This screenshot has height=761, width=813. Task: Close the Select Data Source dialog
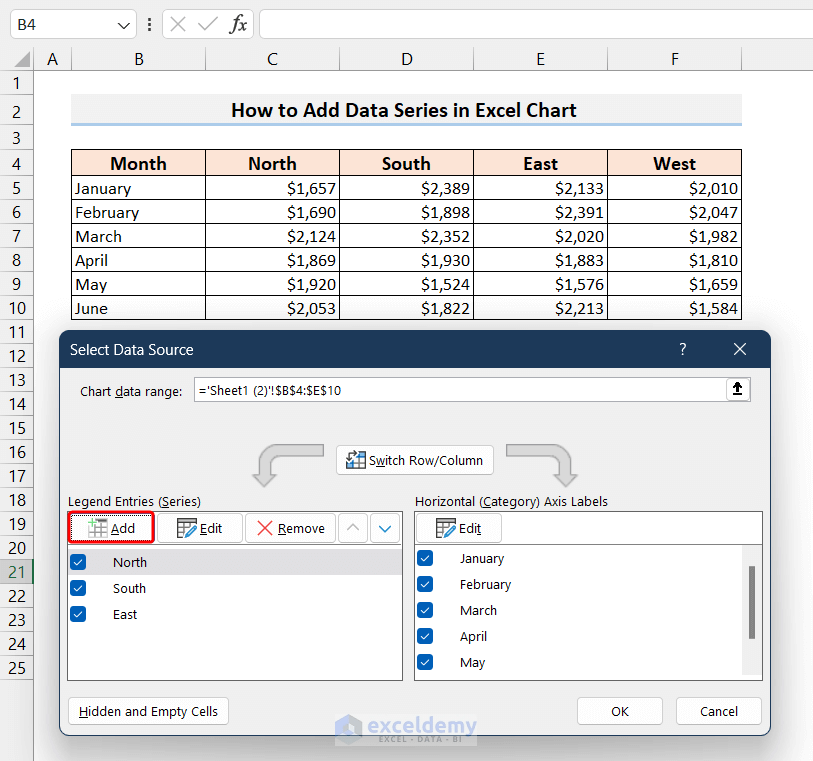click(740, 349)
